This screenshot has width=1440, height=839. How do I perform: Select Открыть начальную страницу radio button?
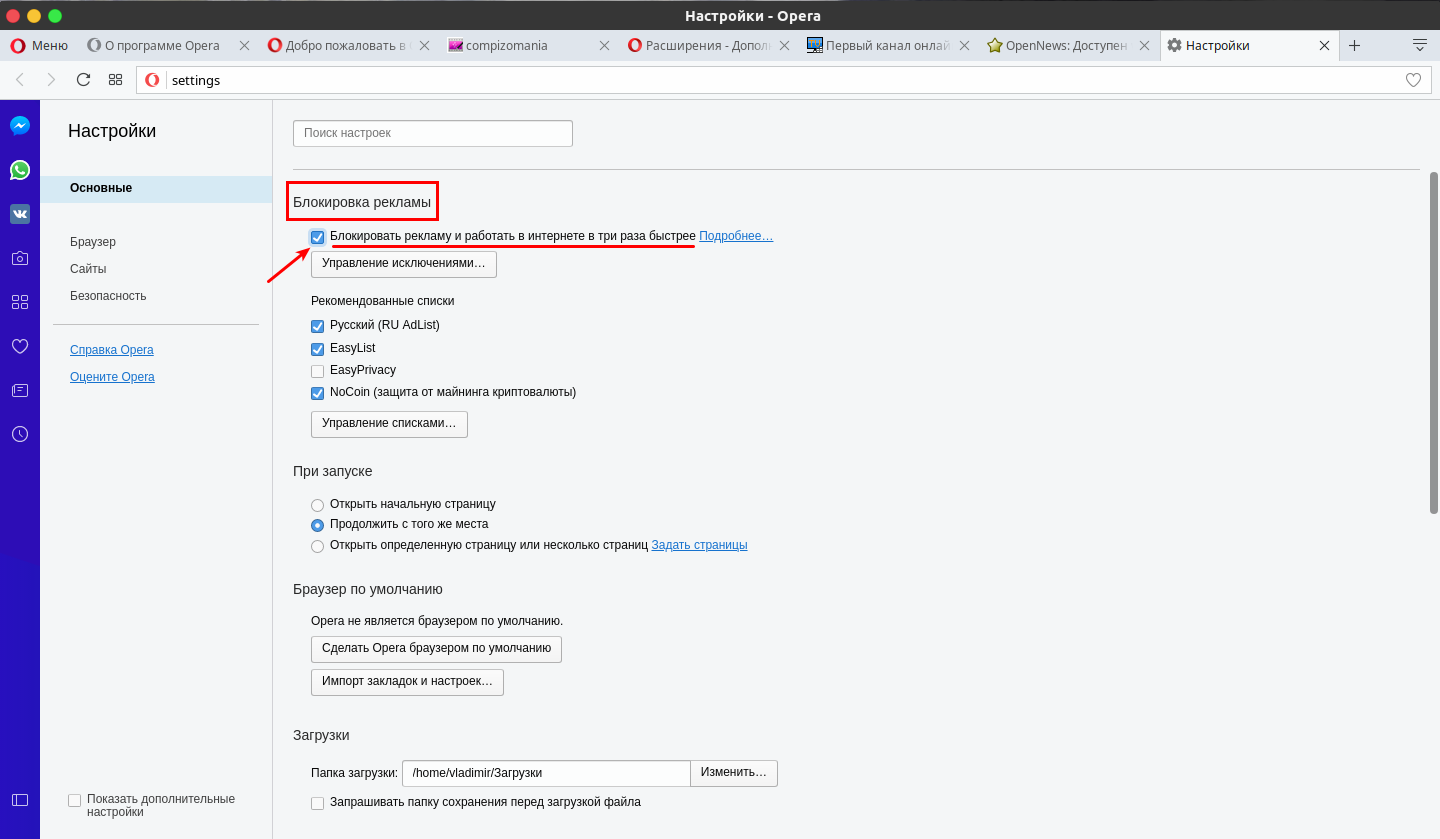[x=318, y=505]
